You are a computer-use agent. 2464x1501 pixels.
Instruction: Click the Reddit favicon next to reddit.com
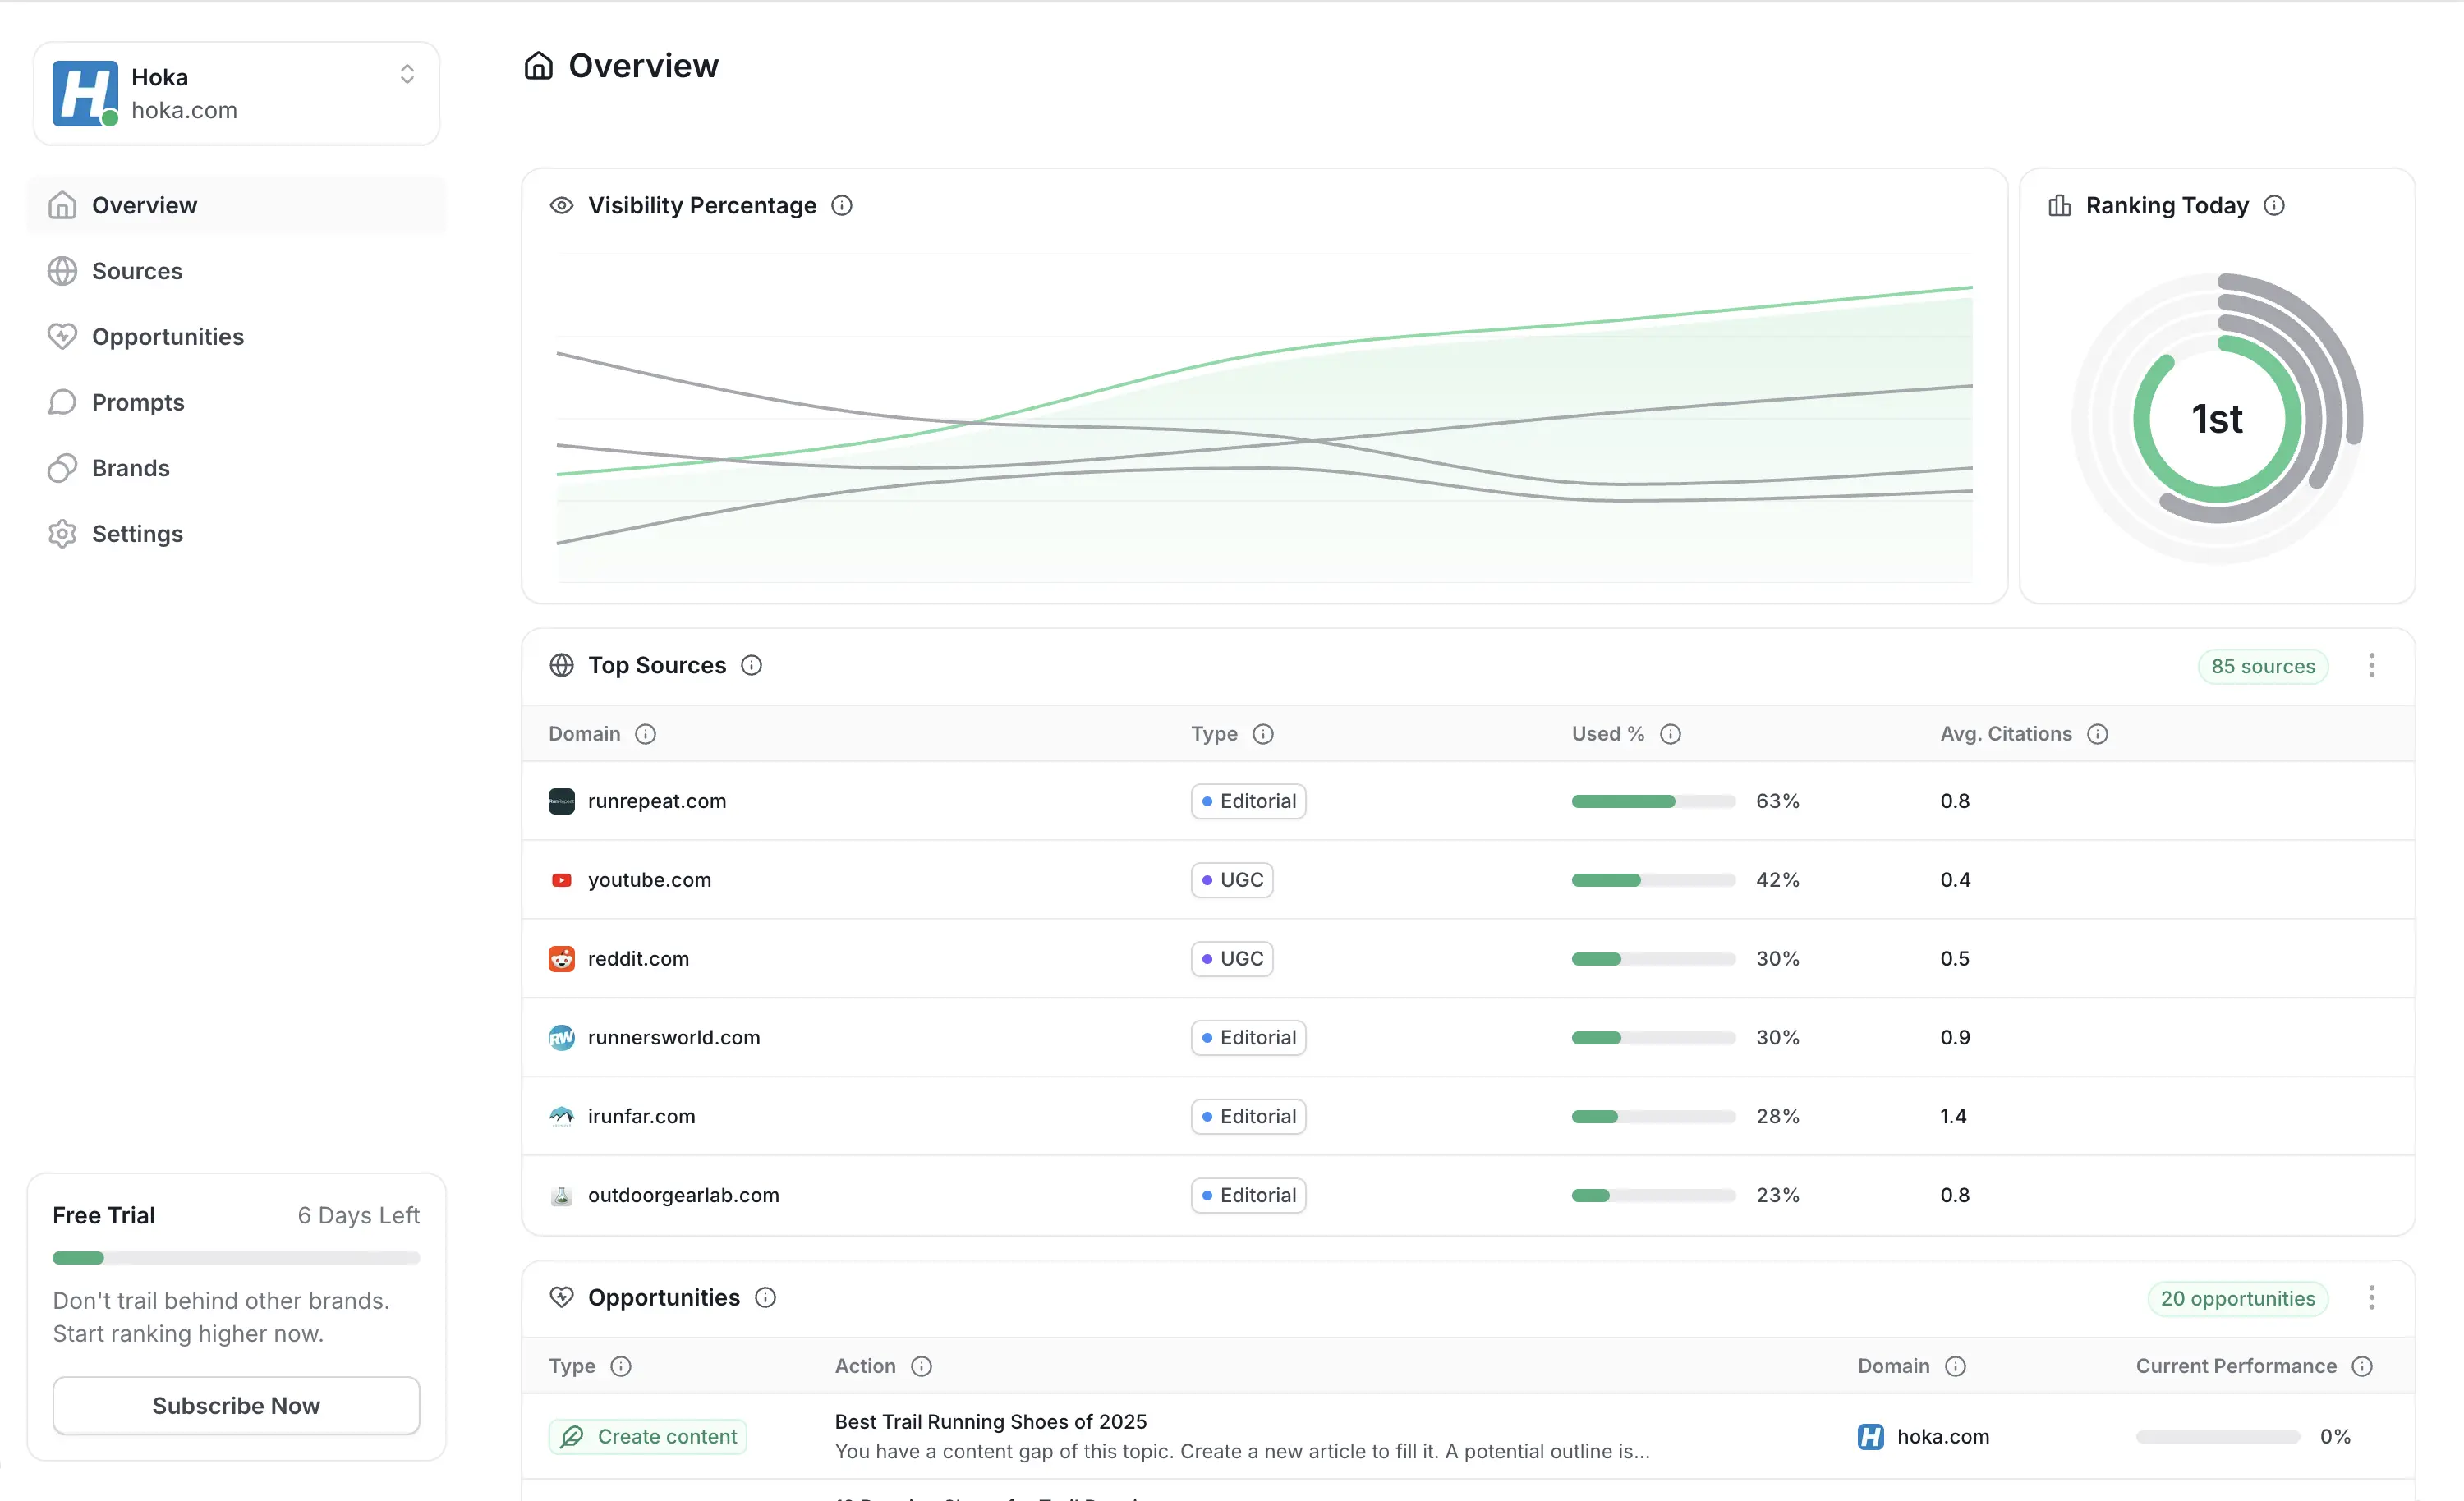[561, 958]
